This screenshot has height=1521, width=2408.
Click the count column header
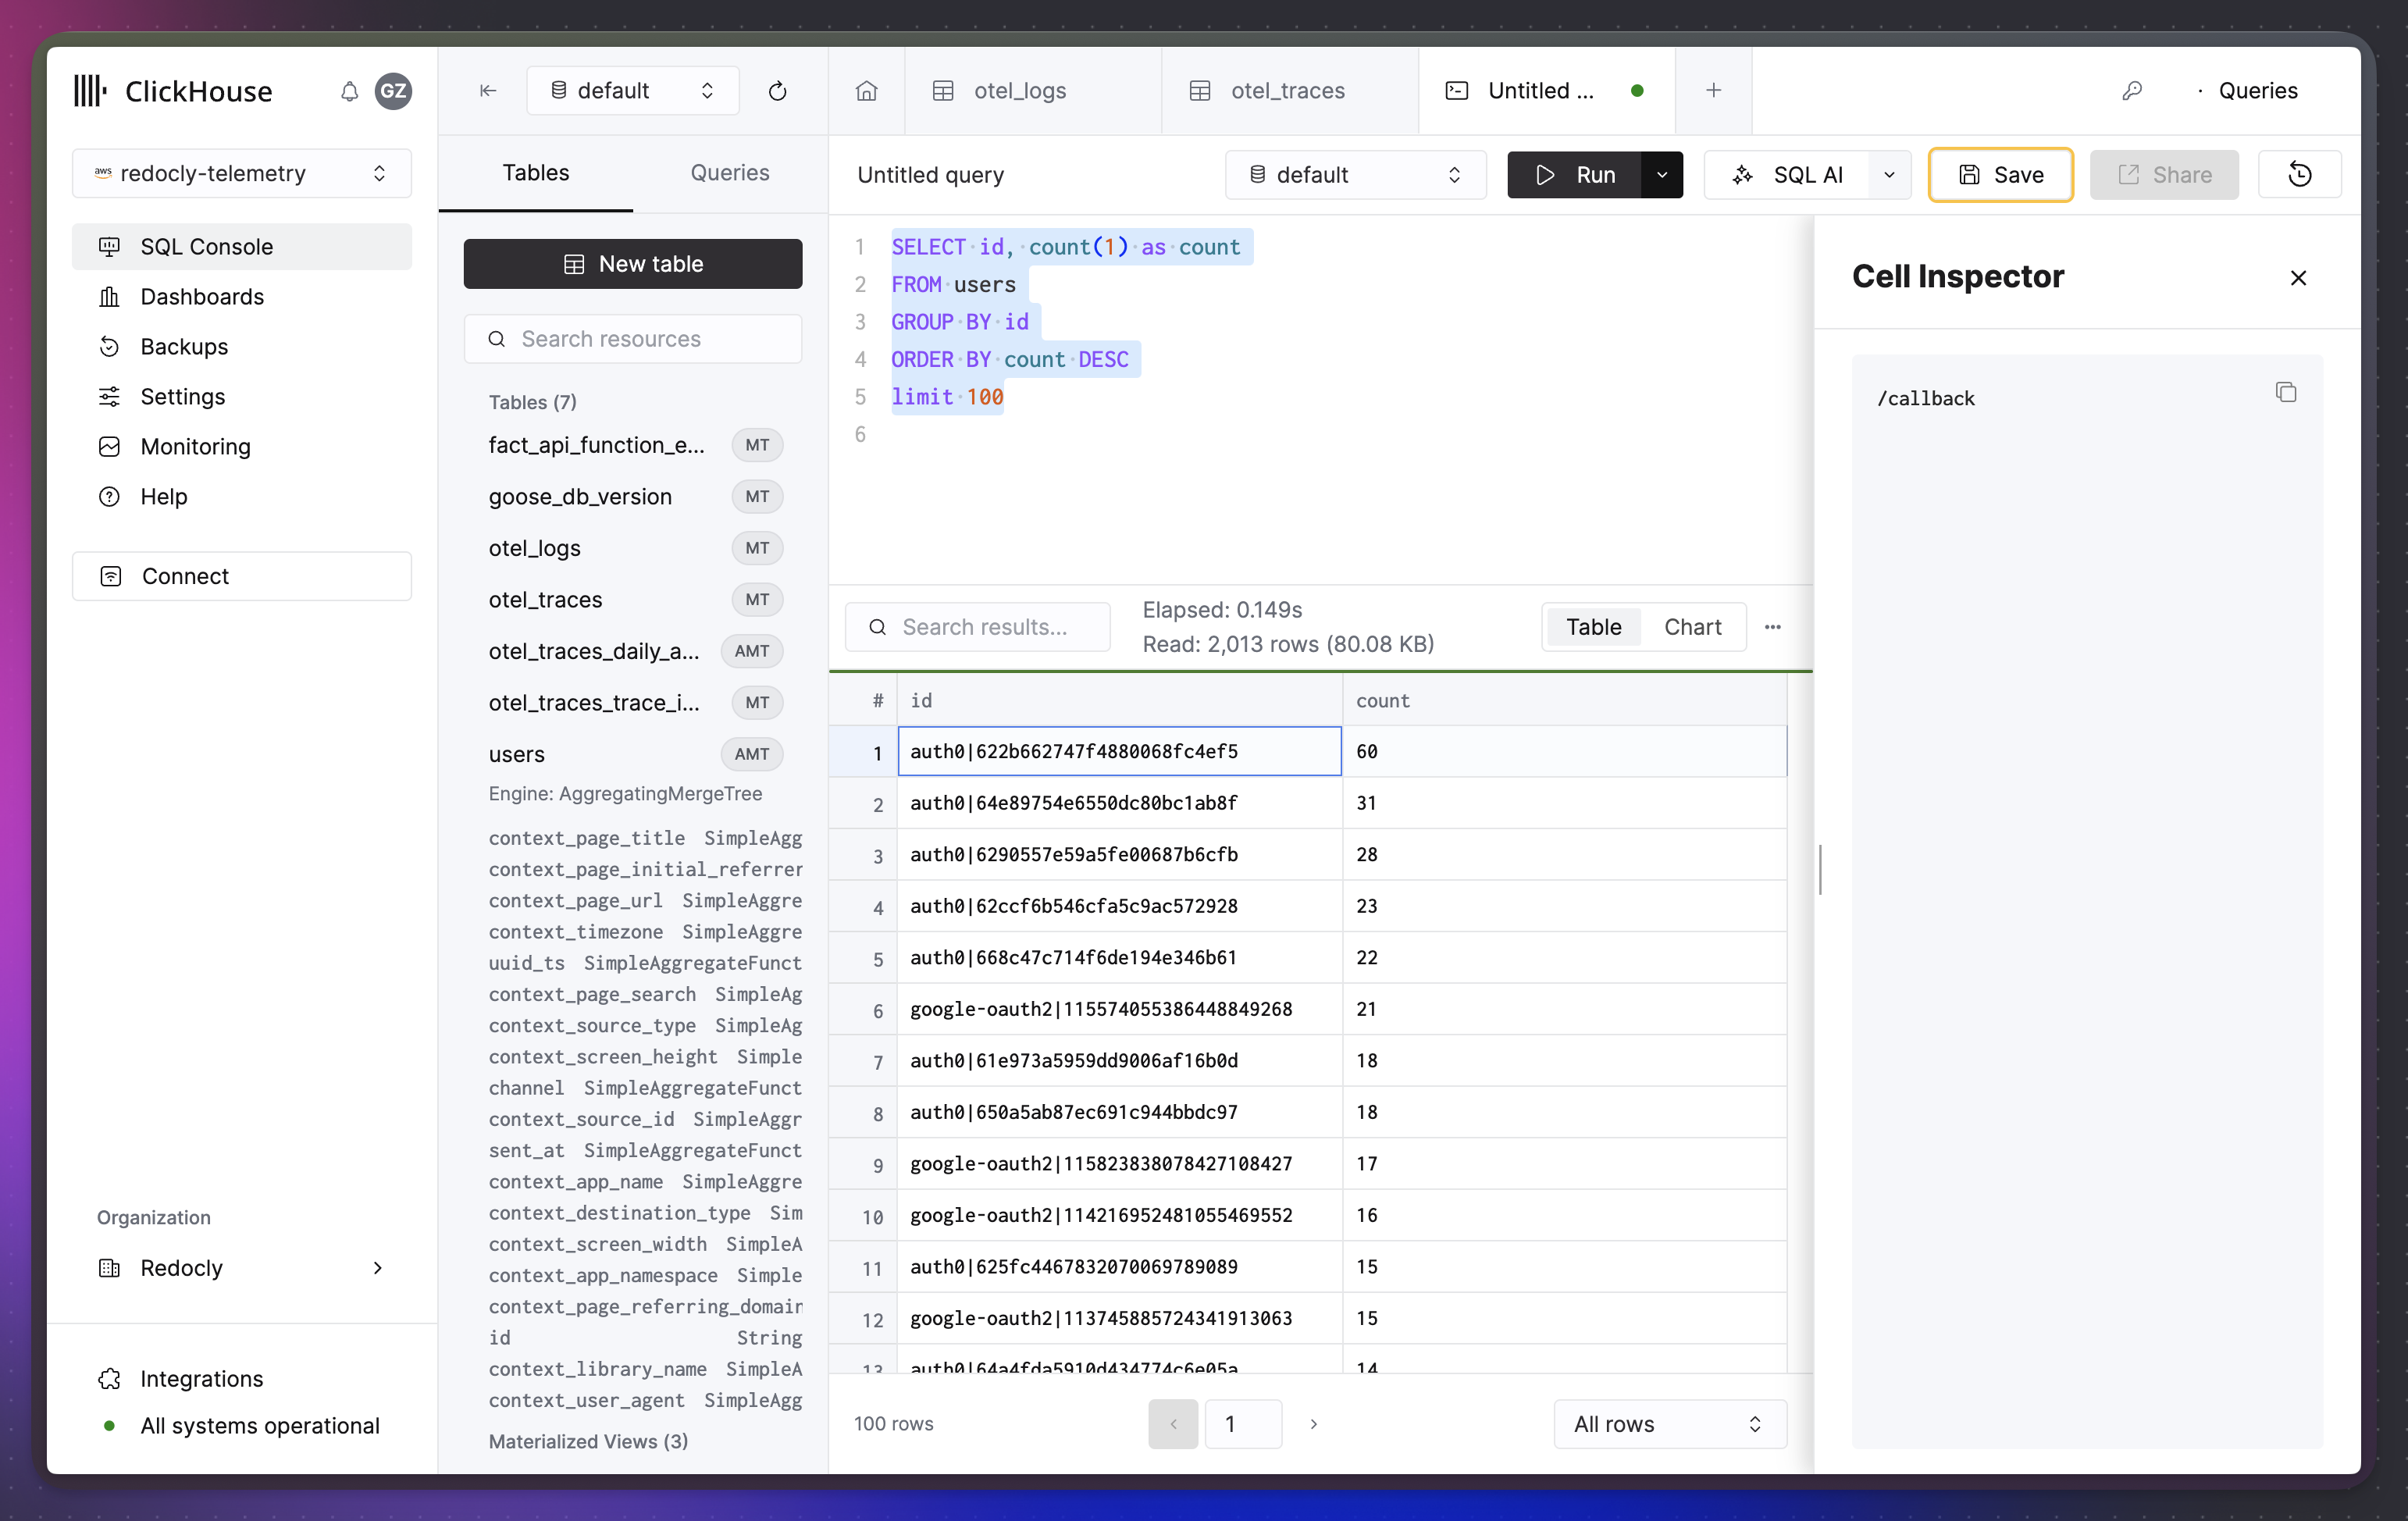point(1564,701)
